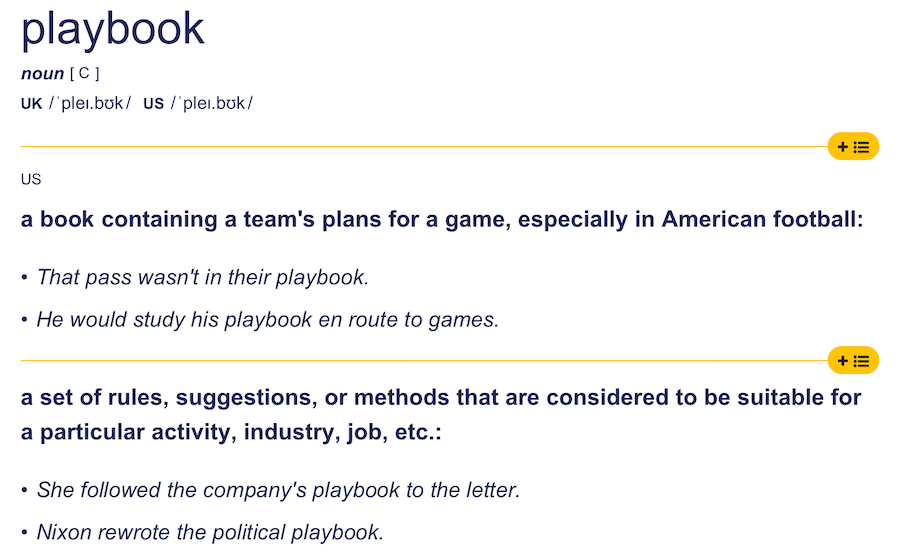This screenshot has width=900, height=560.
Task: Click the US pronunciation label
Action: click(x=153, y=104)
